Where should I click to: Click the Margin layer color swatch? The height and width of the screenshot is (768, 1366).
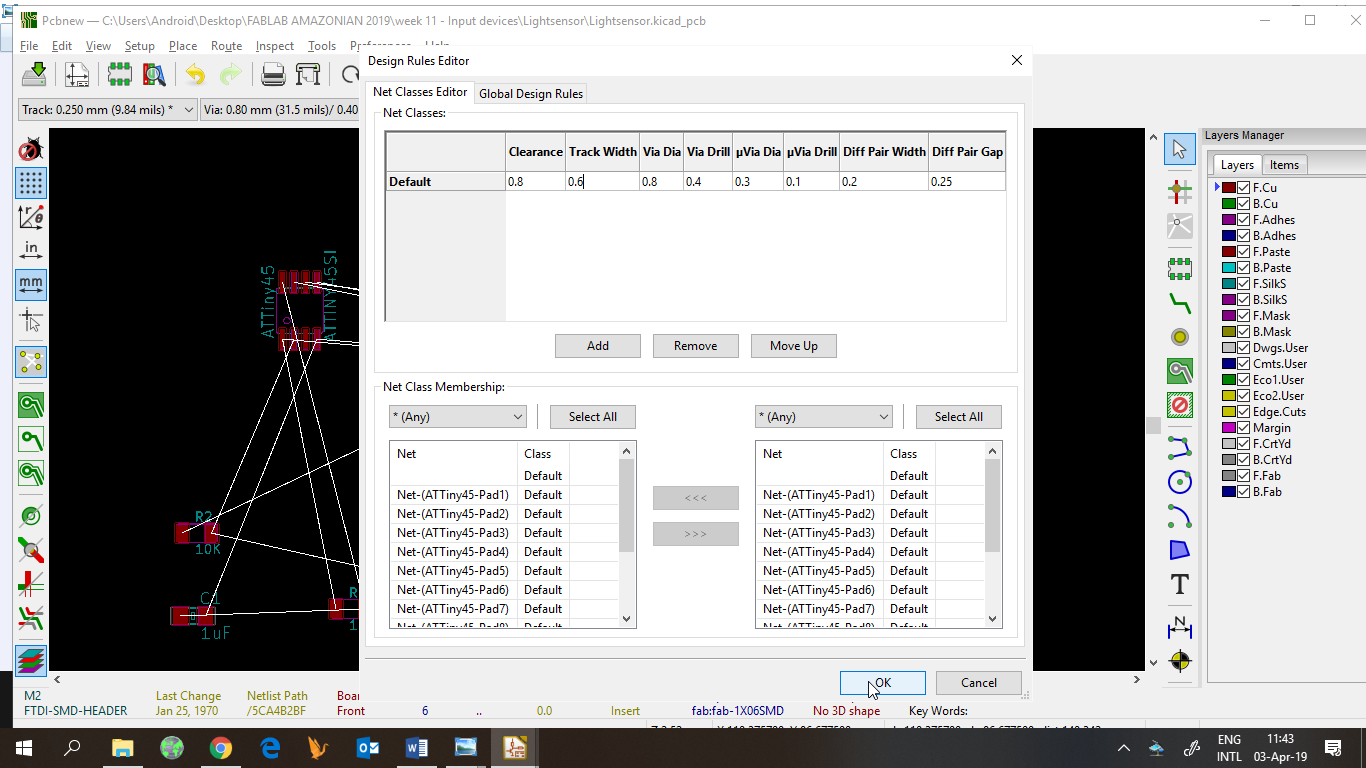(1229, 428)
